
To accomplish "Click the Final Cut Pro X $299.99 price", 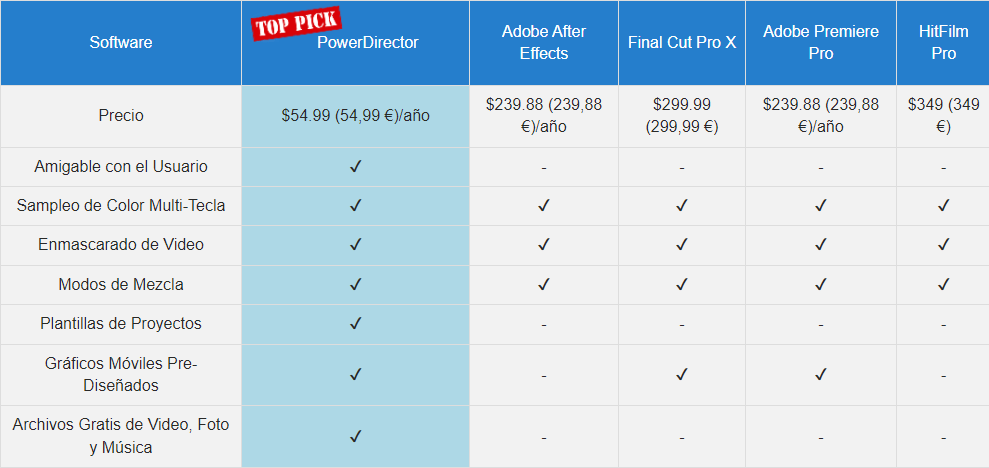I will [x=682, y=116].
